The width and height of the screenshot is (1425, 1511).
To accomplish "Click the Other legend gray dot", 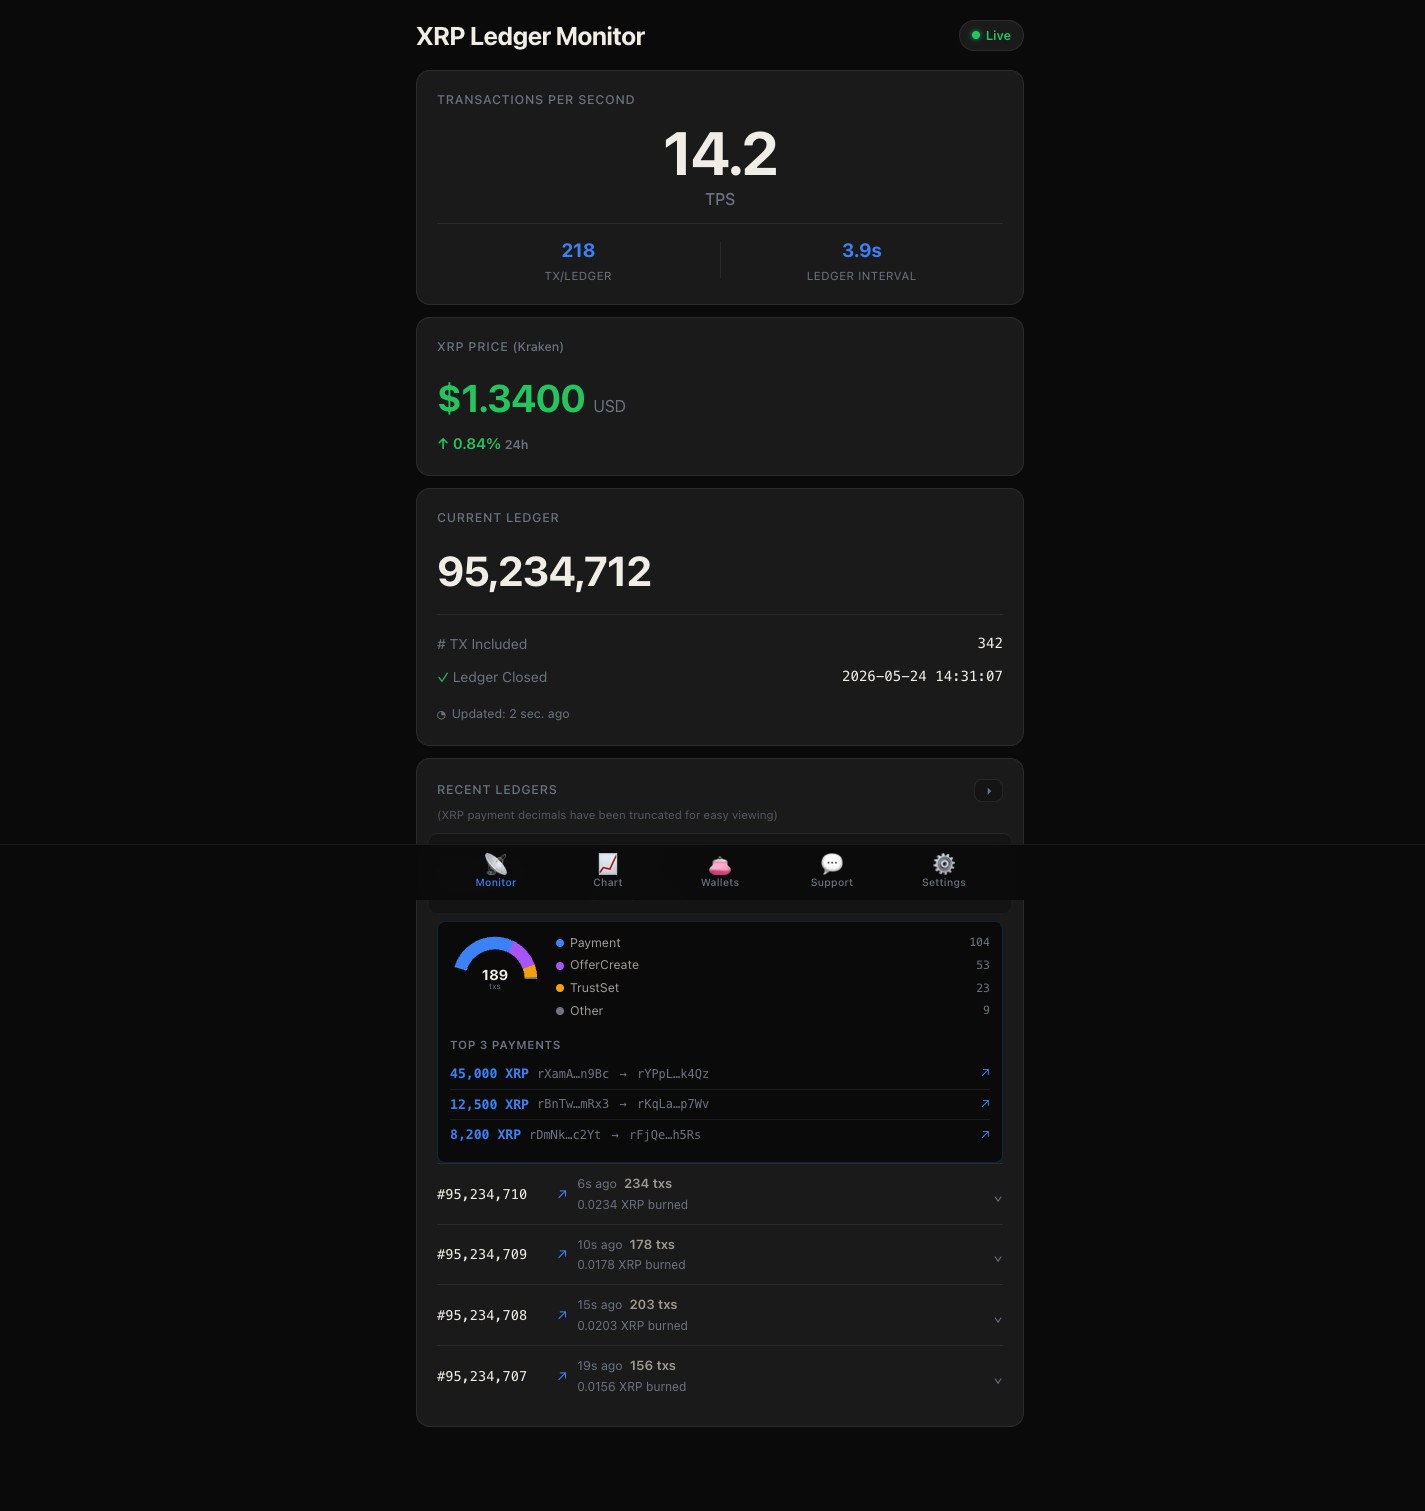I will [560, 1011].
